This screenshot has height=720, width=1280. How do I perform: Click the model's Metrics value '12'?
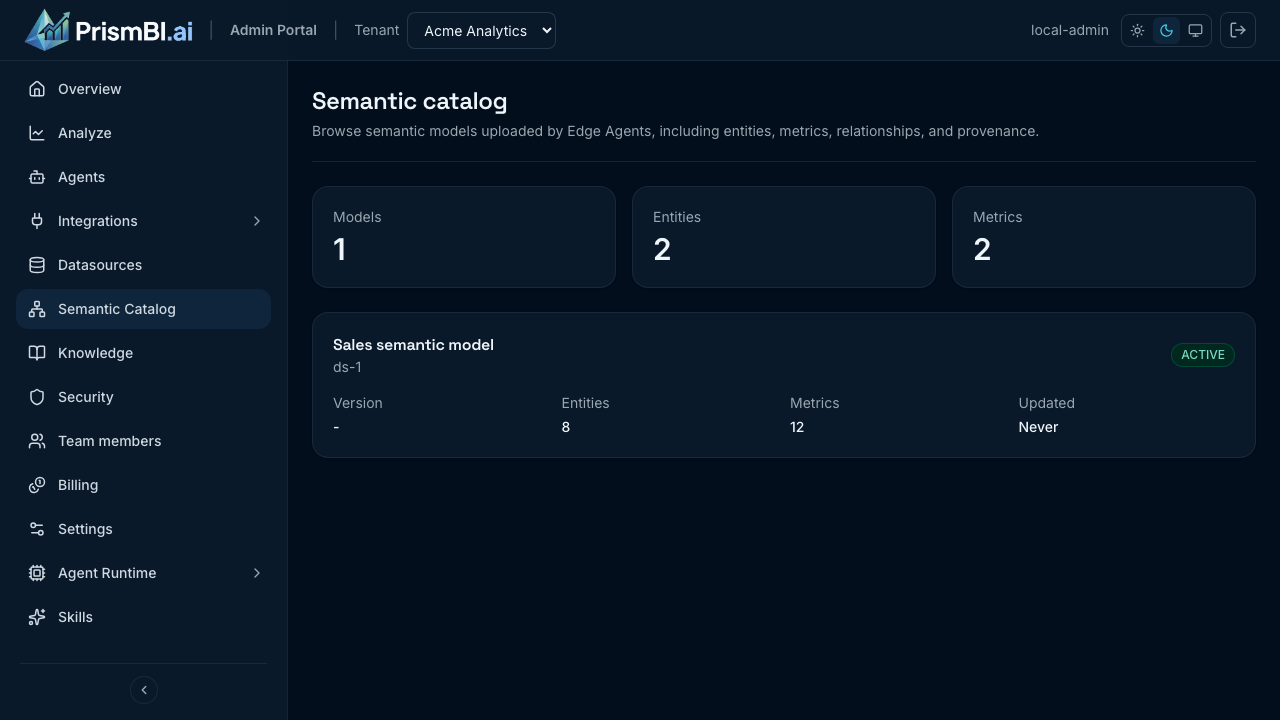tap(797, 427)
